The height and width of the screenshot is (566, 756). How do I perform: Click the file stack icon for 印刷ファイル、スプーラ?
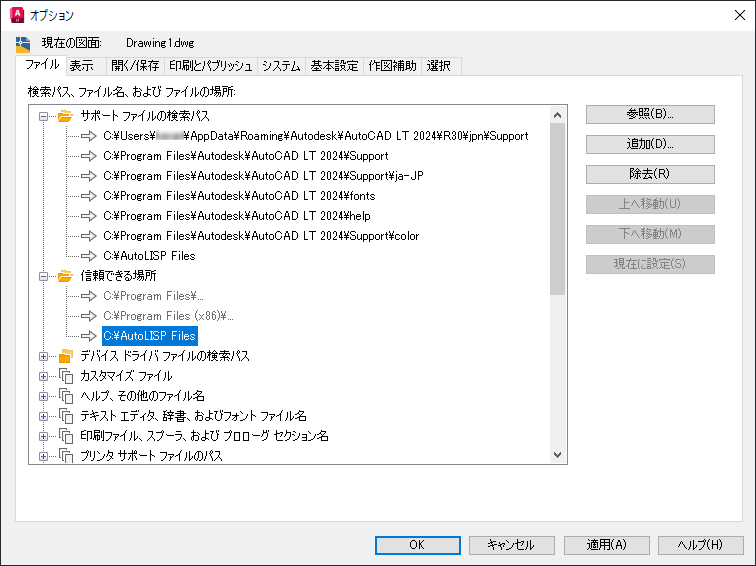point(66,436)
